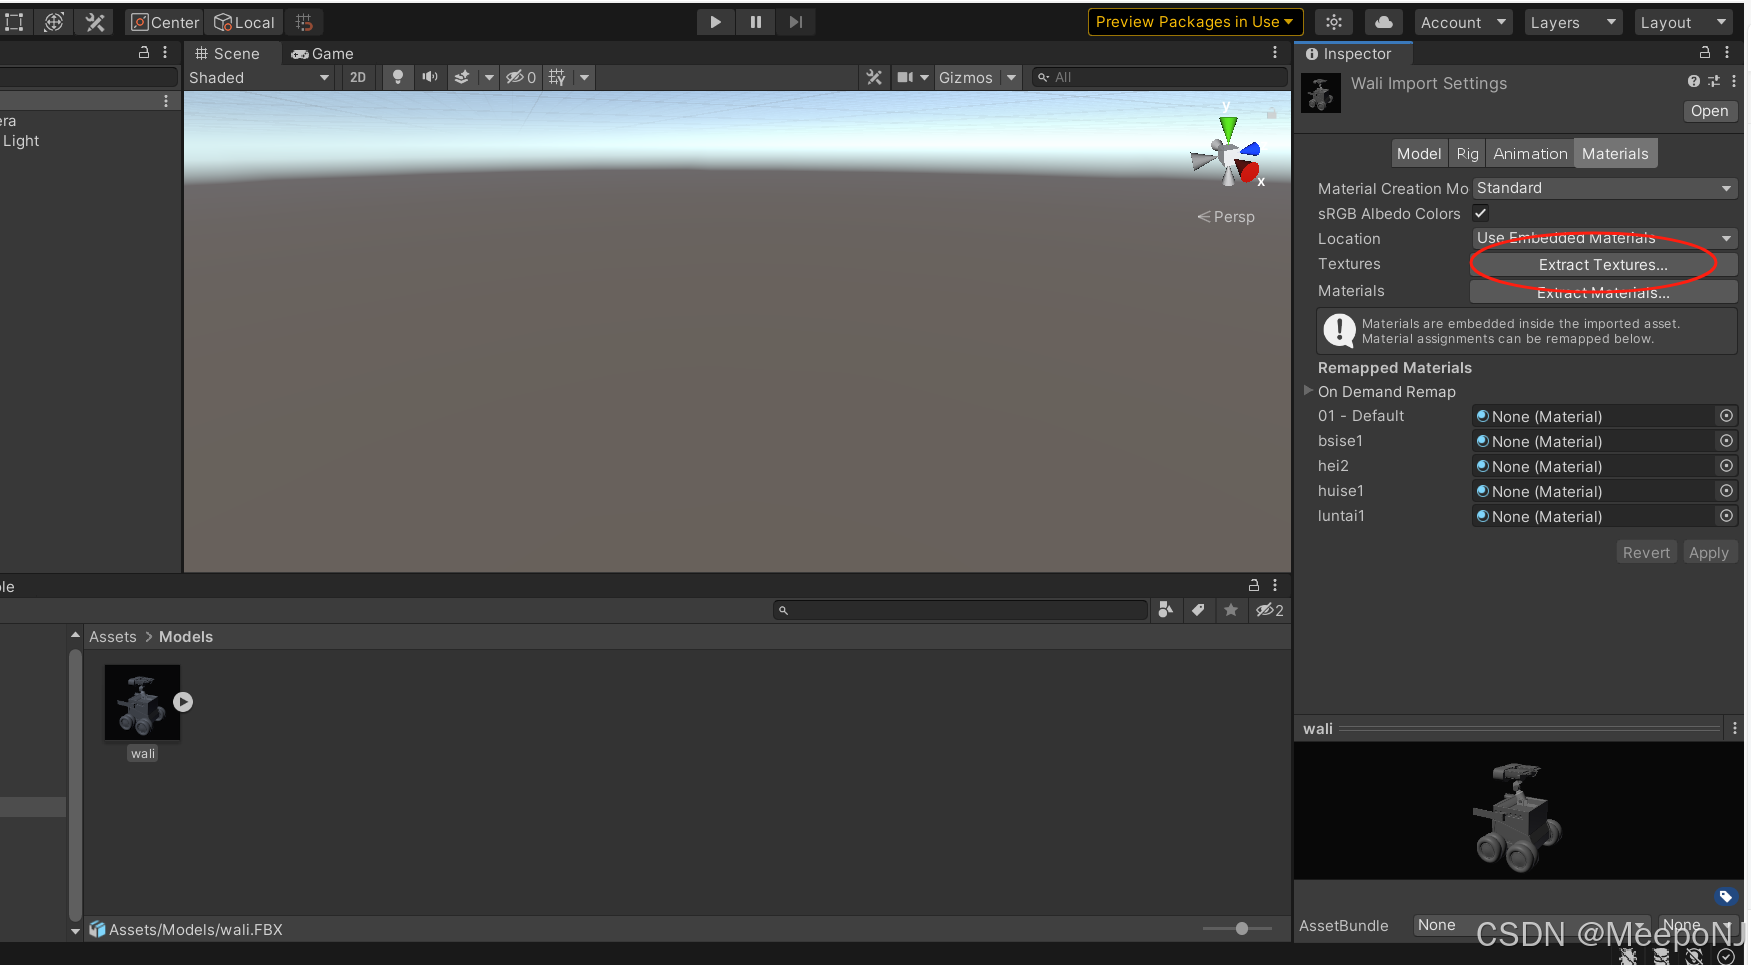Select the Transform gizmo tool

coord(53,21)
